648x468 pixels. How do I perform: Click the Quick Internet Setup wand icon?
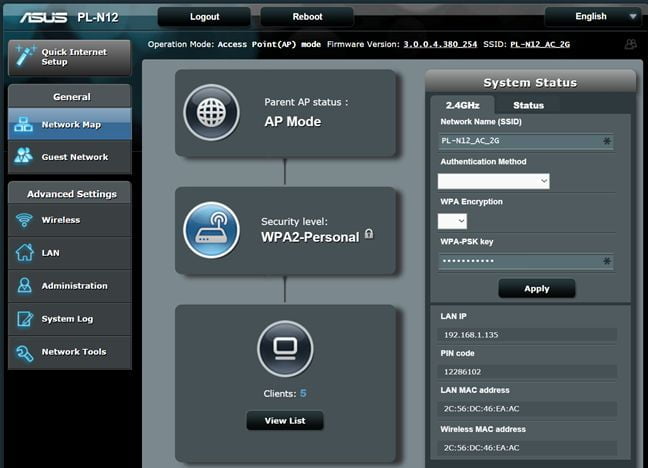point(25,55)
